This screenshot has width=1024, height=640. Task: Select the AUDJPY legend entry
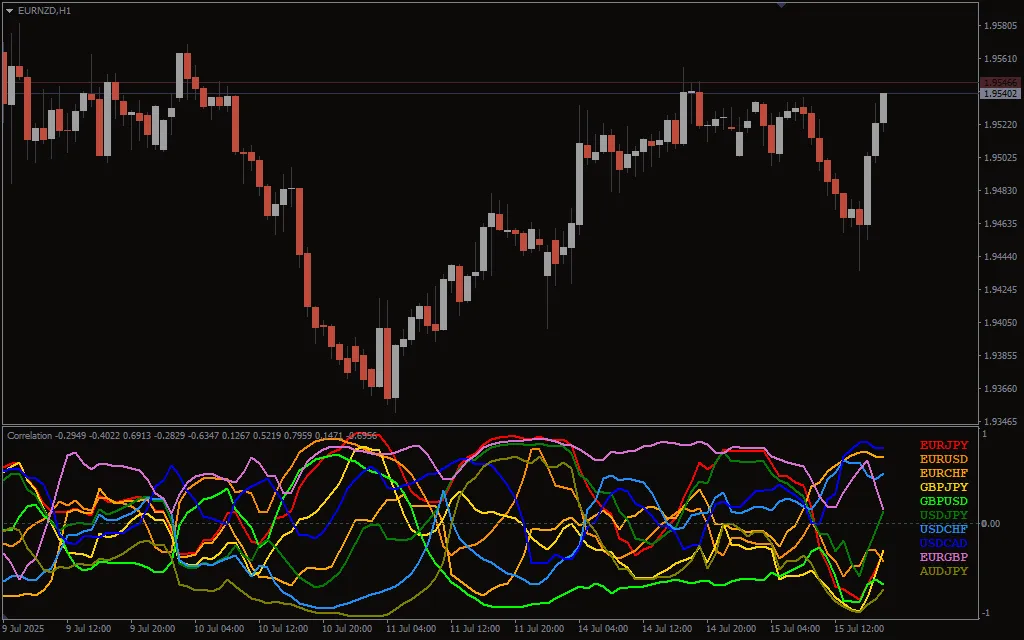pos(943,571)
